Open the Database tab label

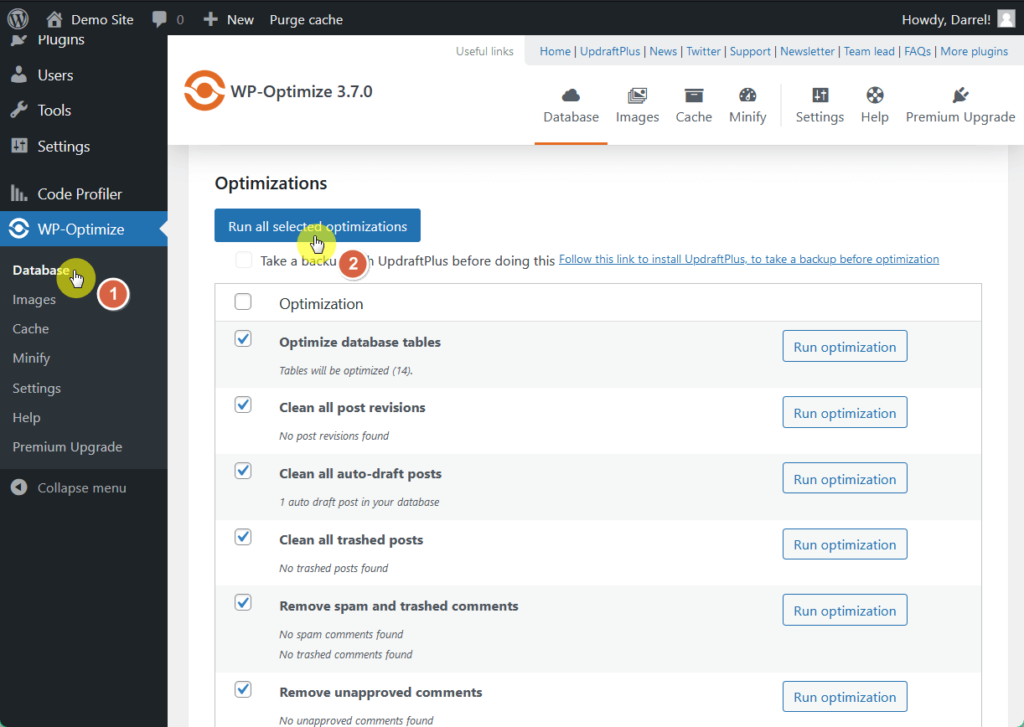571,117
